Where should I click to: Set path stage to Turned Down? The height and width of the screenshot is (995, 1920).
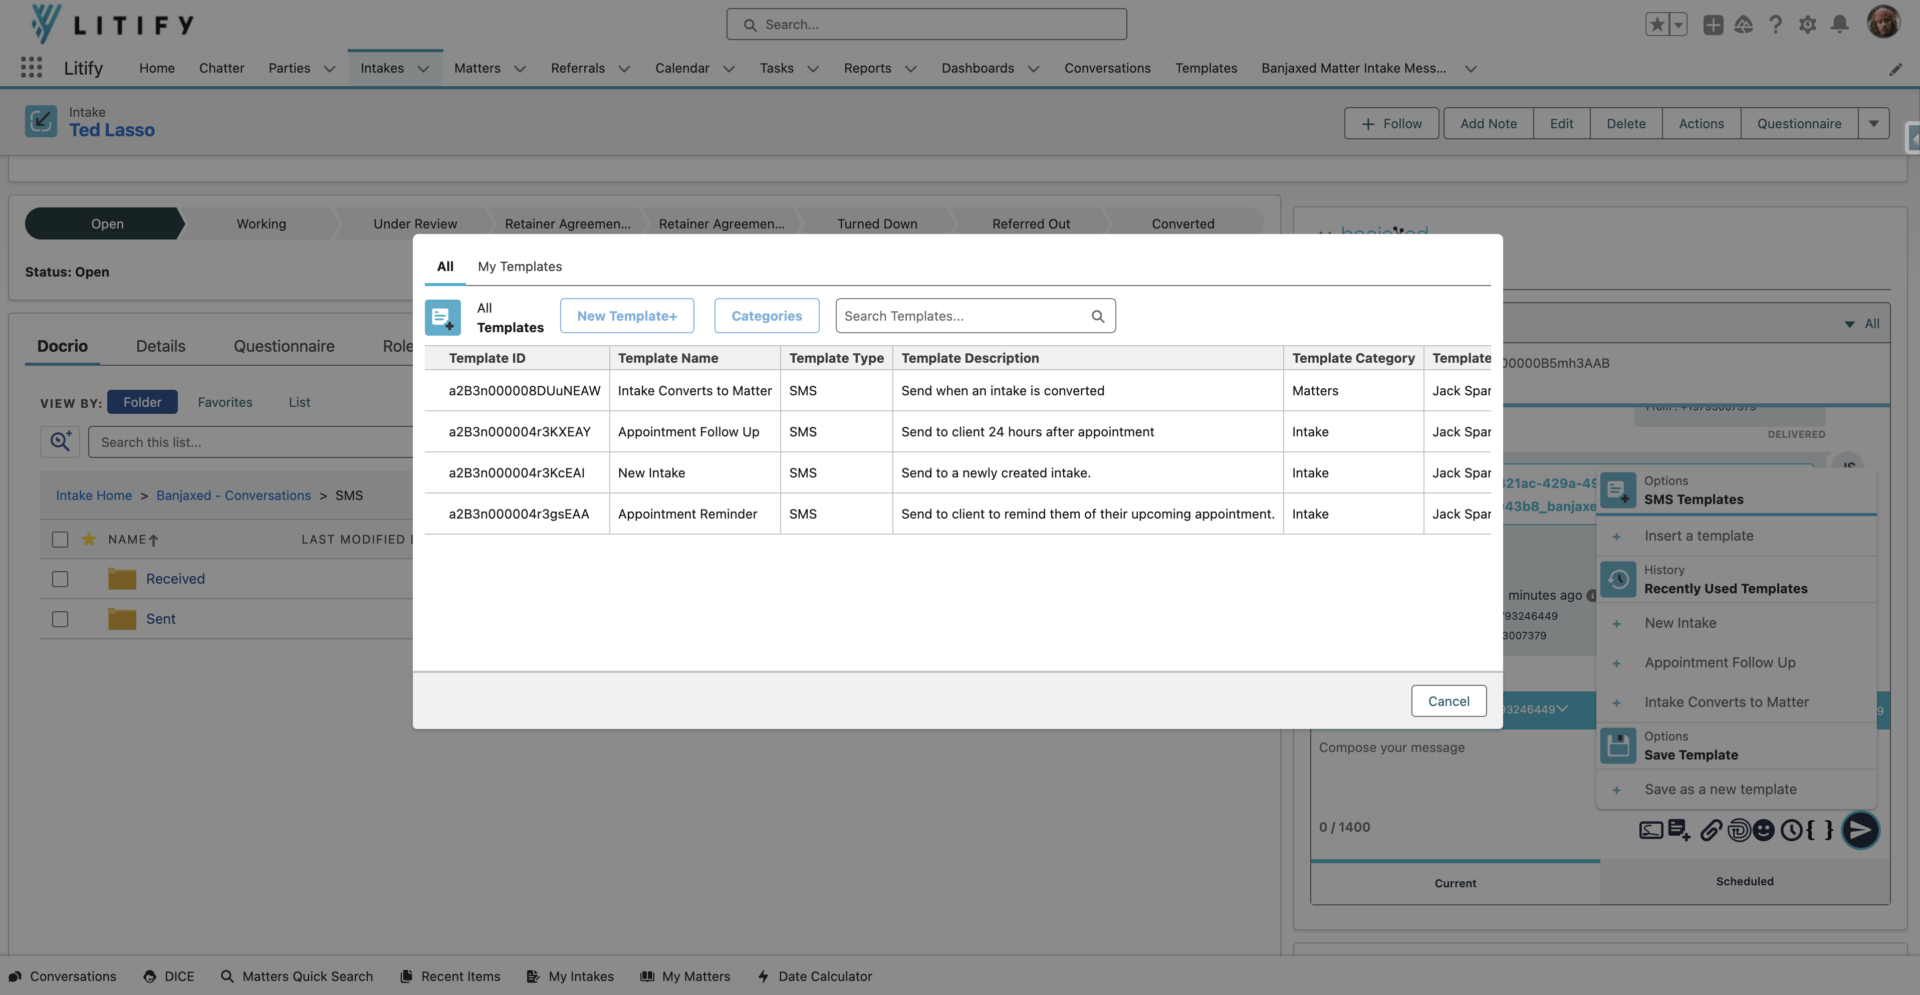(x=877, y=224)
